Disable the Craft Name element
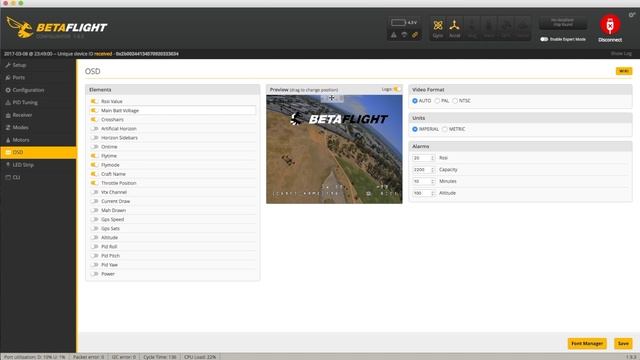 coord(94,174)
